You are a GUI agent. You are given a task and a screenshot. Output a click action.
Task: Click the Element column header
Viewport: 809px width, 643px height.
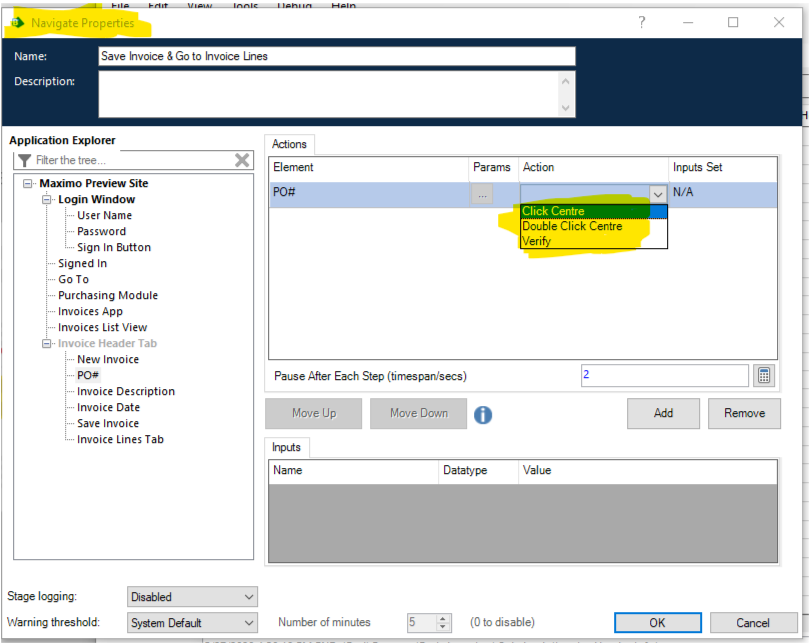[x=369, y=168]
